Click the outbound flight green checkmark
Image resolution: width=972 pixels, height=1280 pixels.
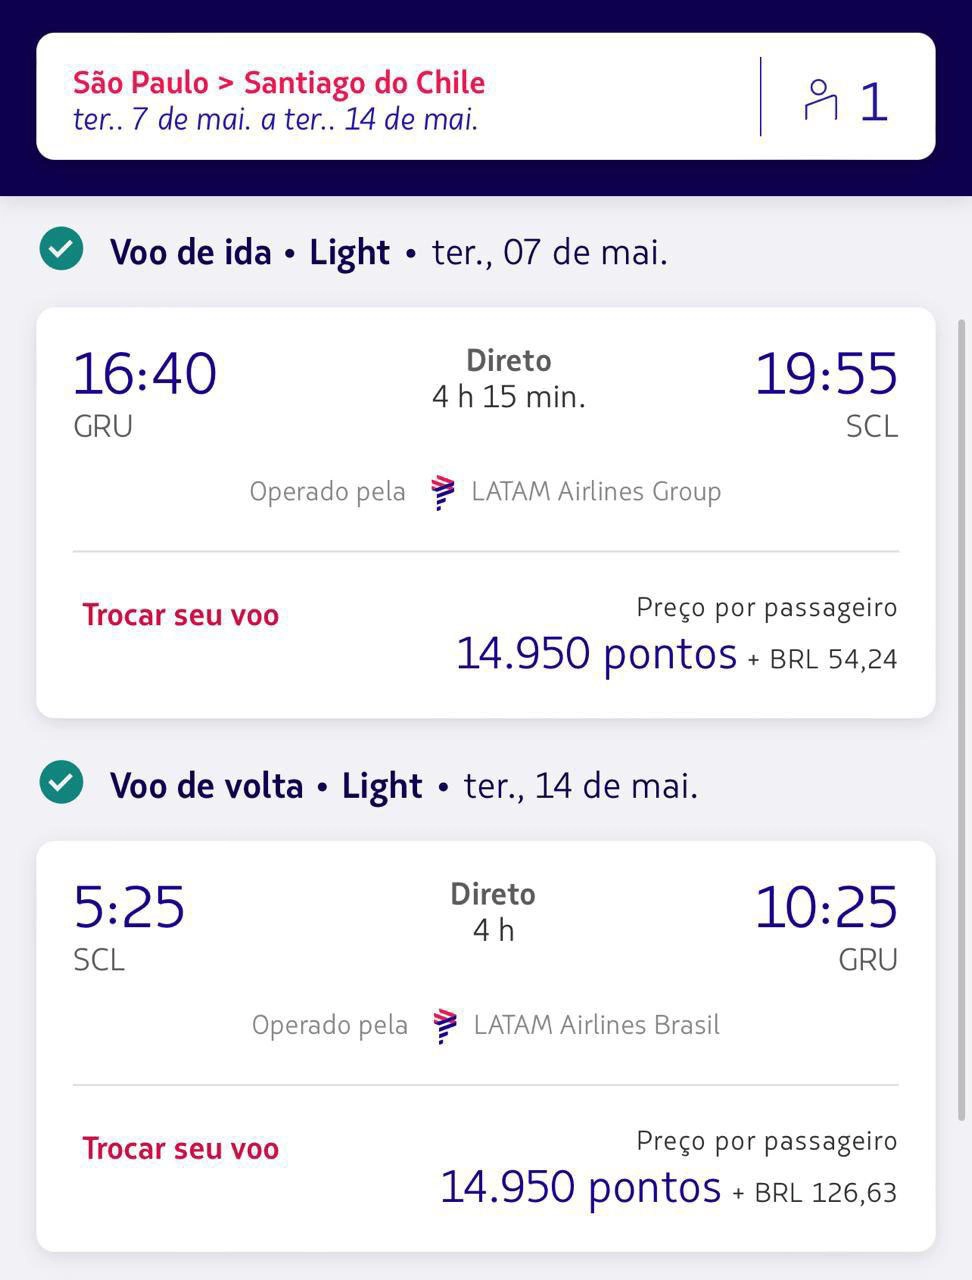(x=61, y=249)
